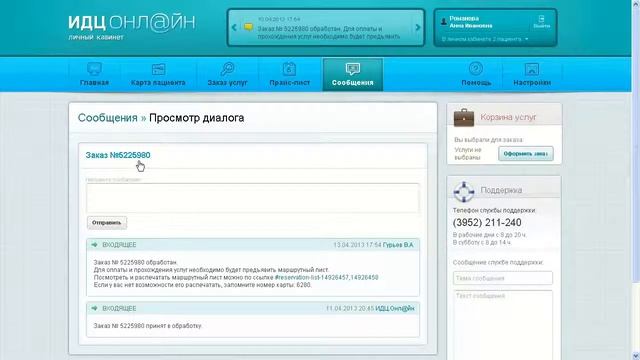Click sender name ИДЦ Онл@йн

(x=395, y=309)
